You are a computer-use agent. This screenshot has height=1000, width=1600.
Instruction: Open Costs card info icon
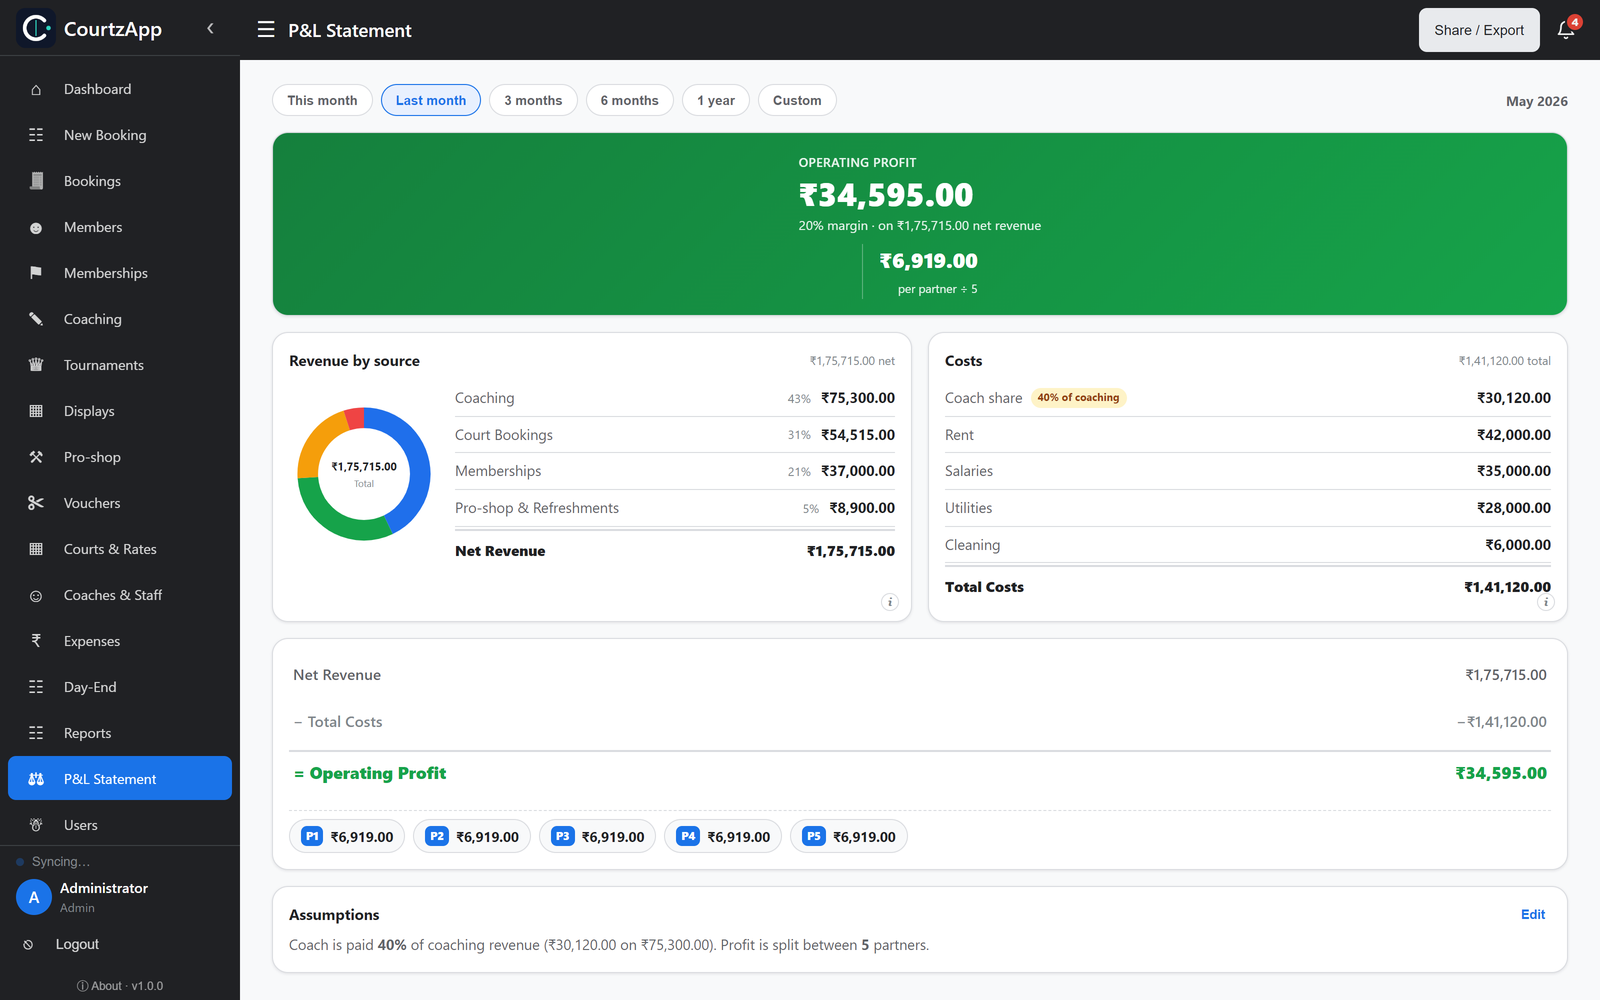click(x=1545, y=602)
